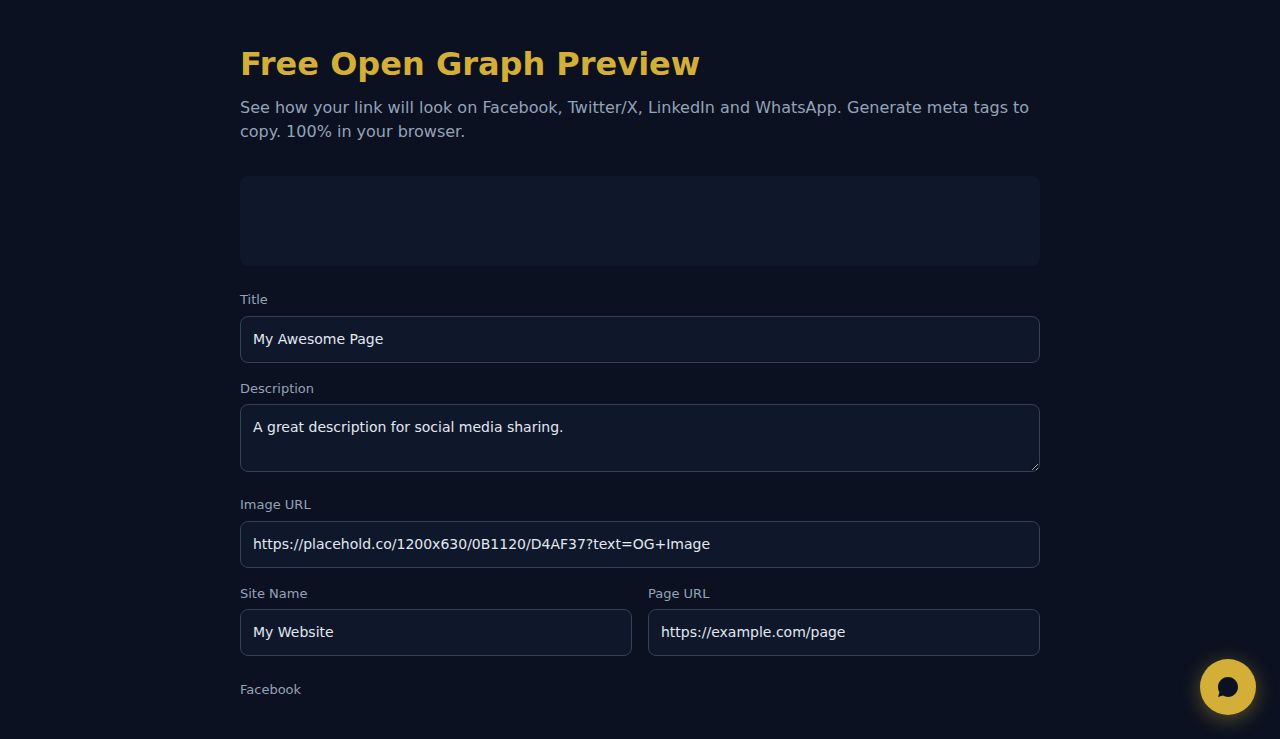Click the 'Facebook' section label
The height and width of the screenshot is (739, 1280).
tap(270, 689)
